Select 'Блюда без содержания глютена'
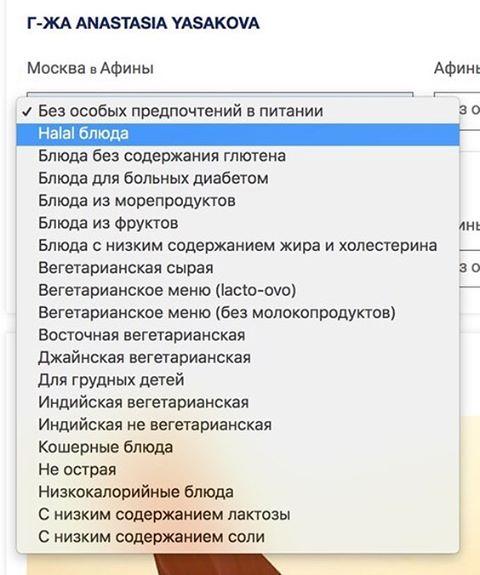This screenshot has height=575, width=480. click(x=238, y=156)
